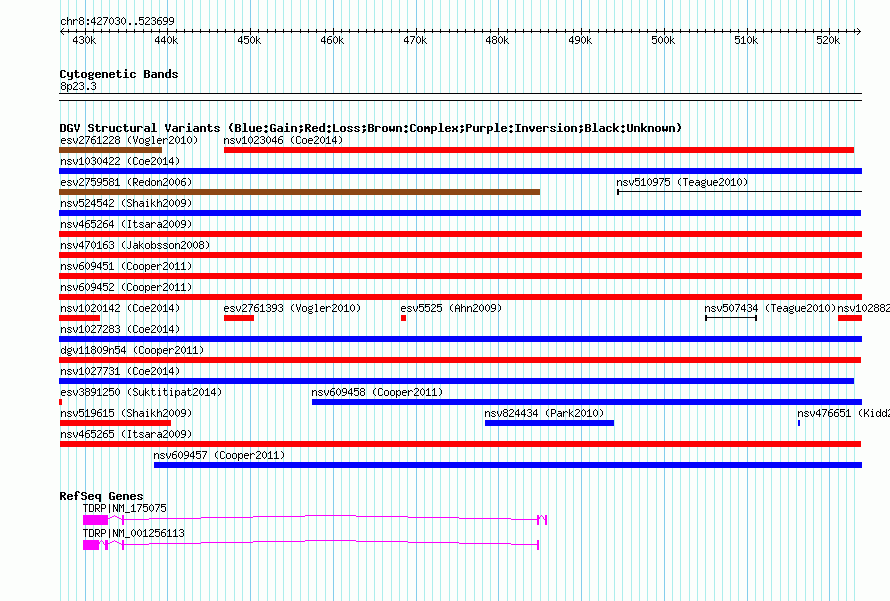890x601 pixels.
Task: Click the nsv609457 (Cooper2011) label text
Action: click(x=219, y=455)
